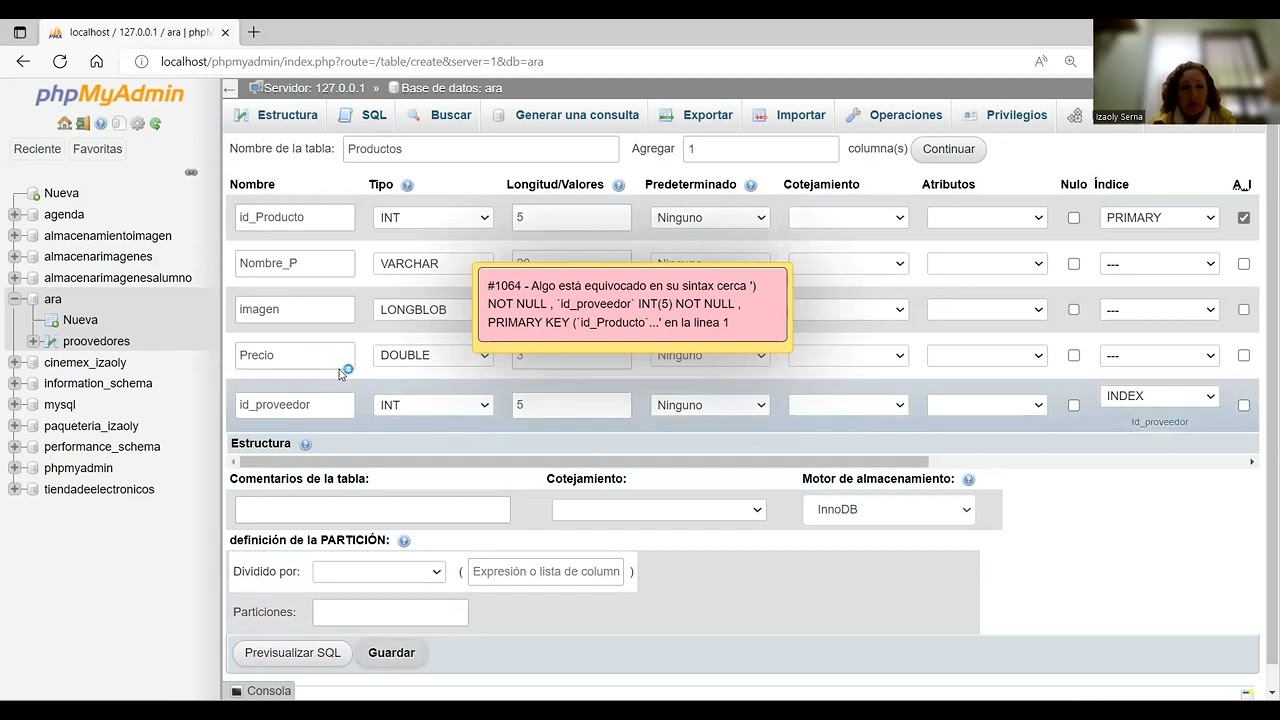Screen dimensions: 1280x720
Task: Open Predeterminado dropdown for id_proveedor row
Action: tap(710, 405)
